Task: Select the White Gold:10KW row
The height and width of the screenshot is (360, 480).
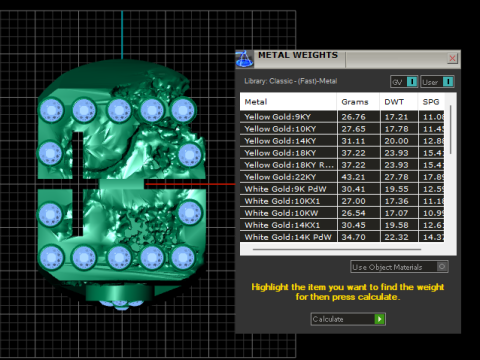Action: [x=342, y=213]
